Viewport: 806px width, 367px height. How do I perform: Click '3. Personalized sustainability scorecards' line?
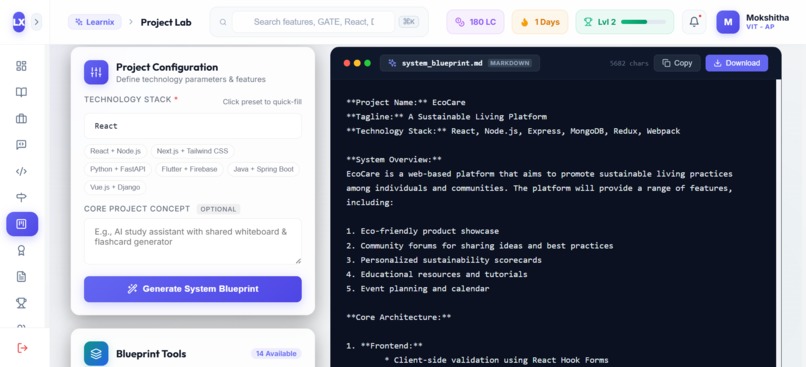444,260
